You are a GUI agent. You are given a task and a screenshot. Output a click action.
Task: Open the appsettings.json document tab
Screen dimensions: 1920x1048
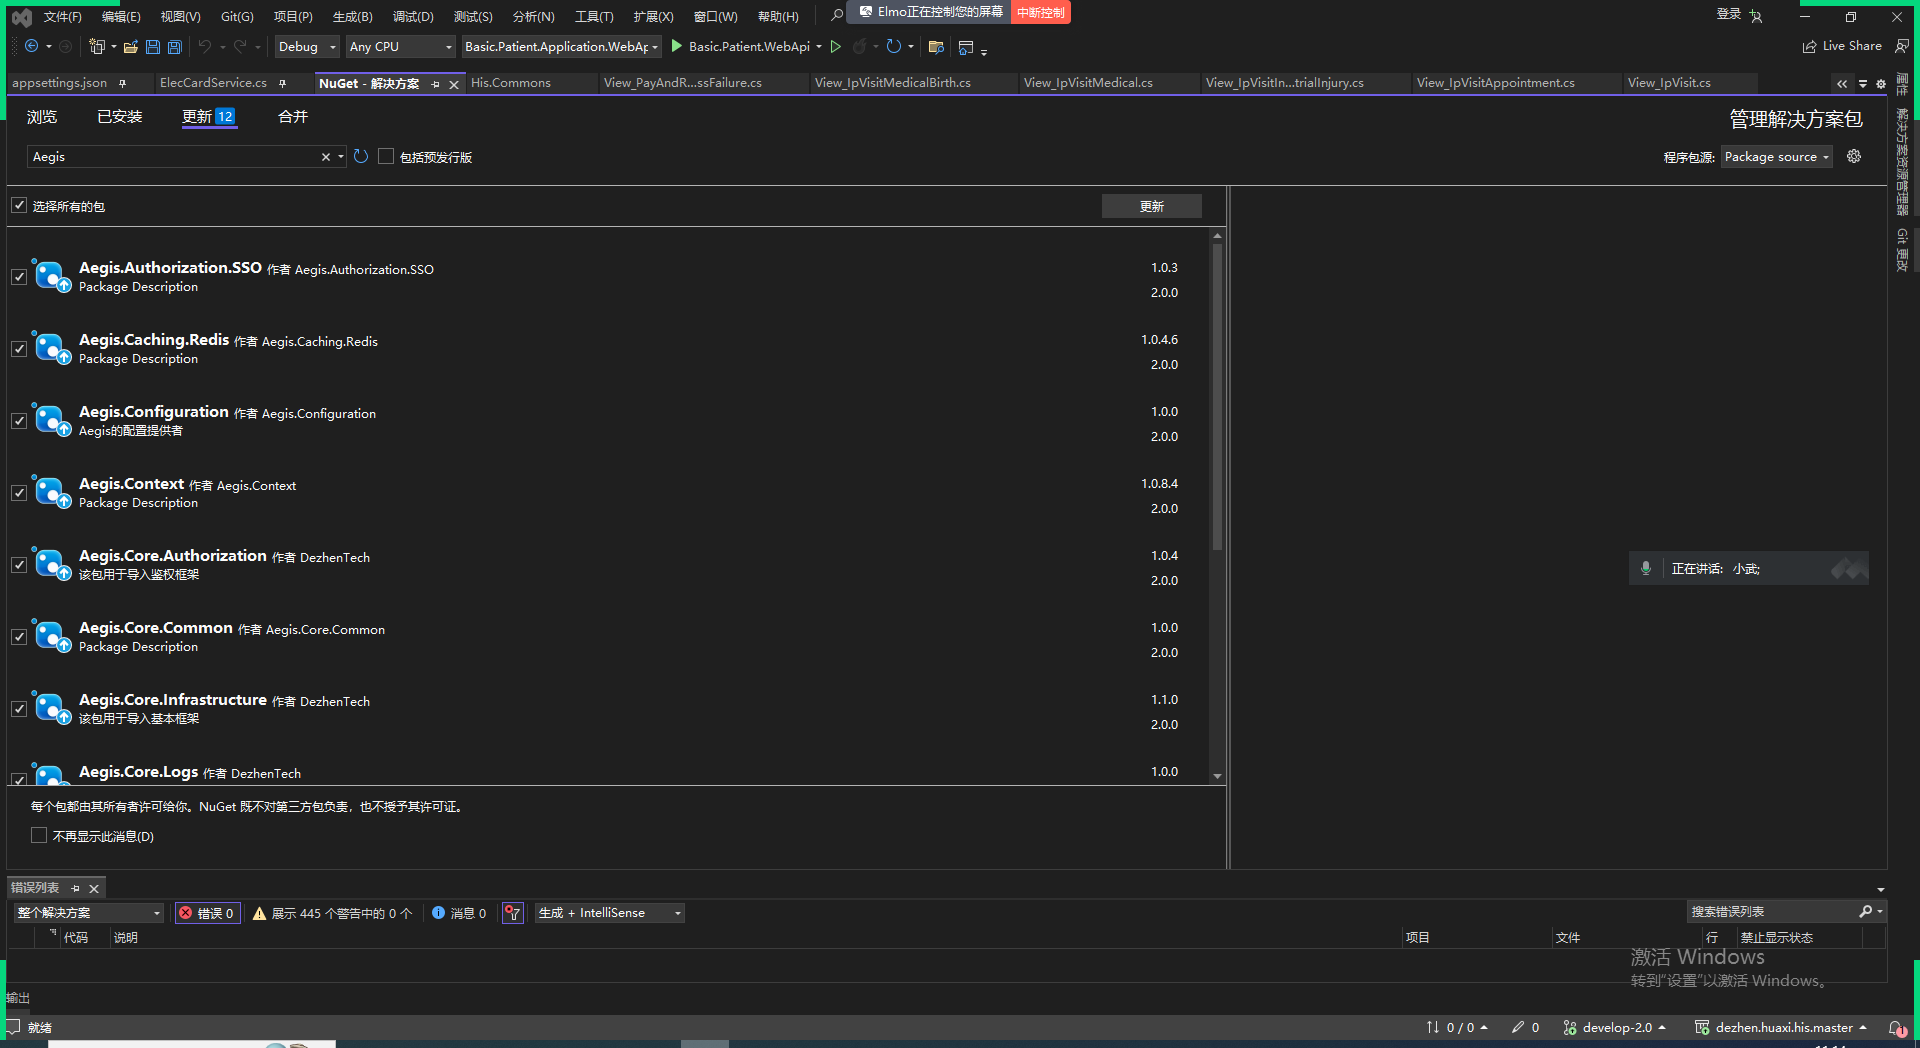tap(60, 83)
